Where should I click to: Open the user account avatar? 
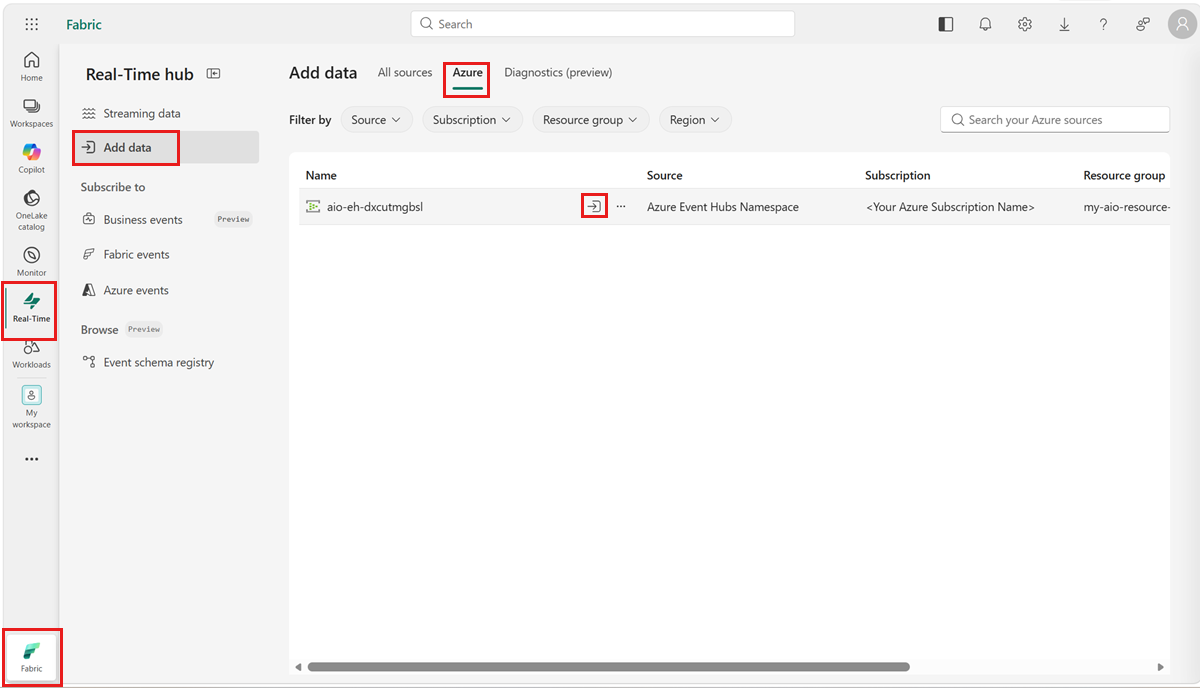click(x=1182, y=24)
